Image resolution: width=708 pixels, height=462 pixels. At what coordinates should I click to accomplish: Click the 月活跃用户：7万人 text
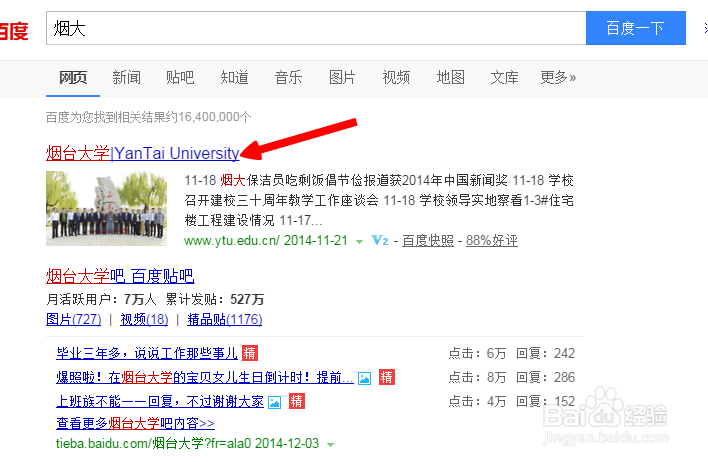tap(101, 299)
